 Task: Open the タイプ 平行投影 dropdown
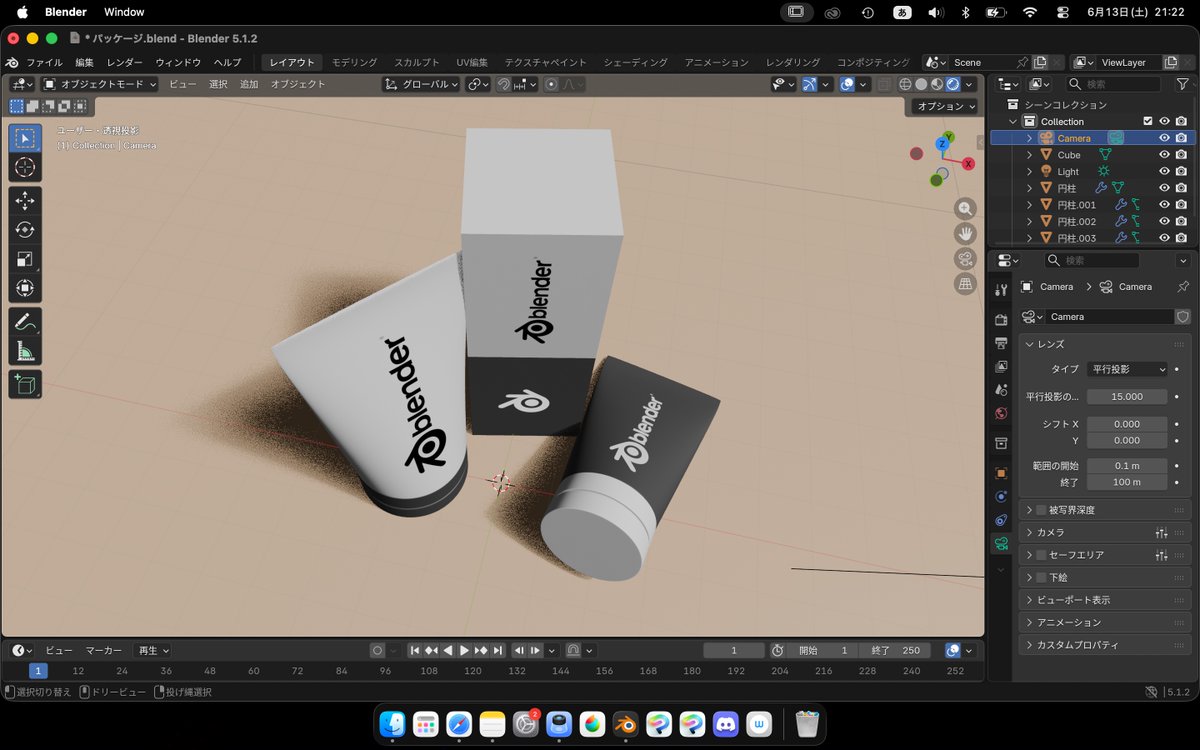(x=1127, y=369)
